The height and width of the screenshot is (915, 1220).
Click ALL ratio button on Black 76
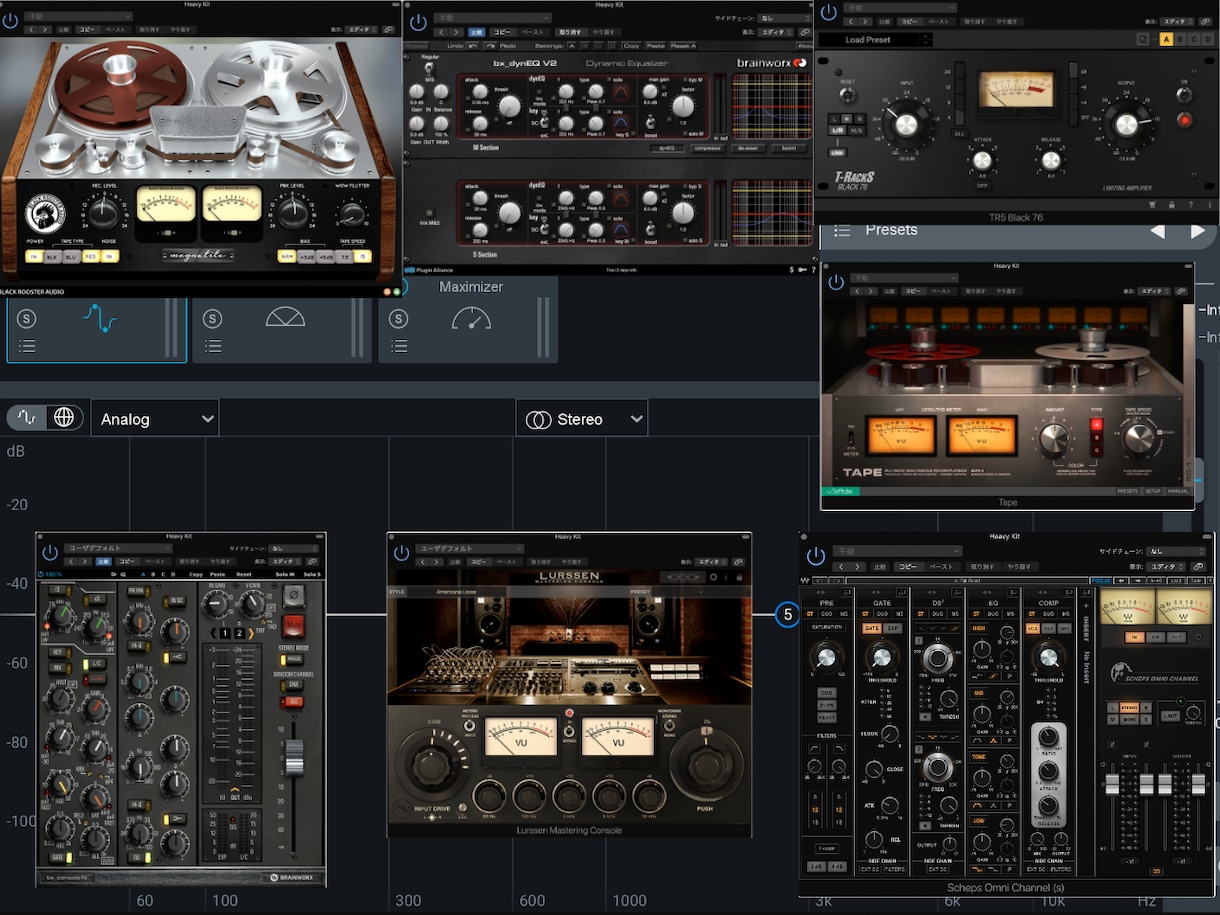pos(959,133)
